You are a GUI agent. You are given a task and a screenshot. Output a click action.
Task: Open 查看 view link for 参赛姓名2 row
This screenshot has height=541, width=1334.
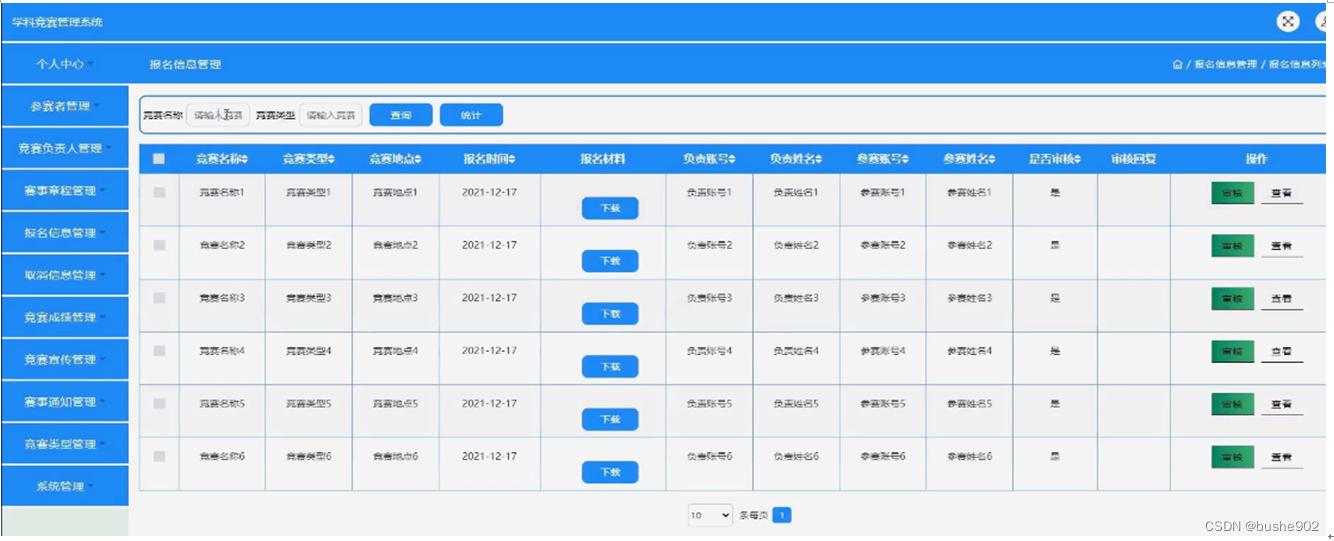coord(1281,246)
